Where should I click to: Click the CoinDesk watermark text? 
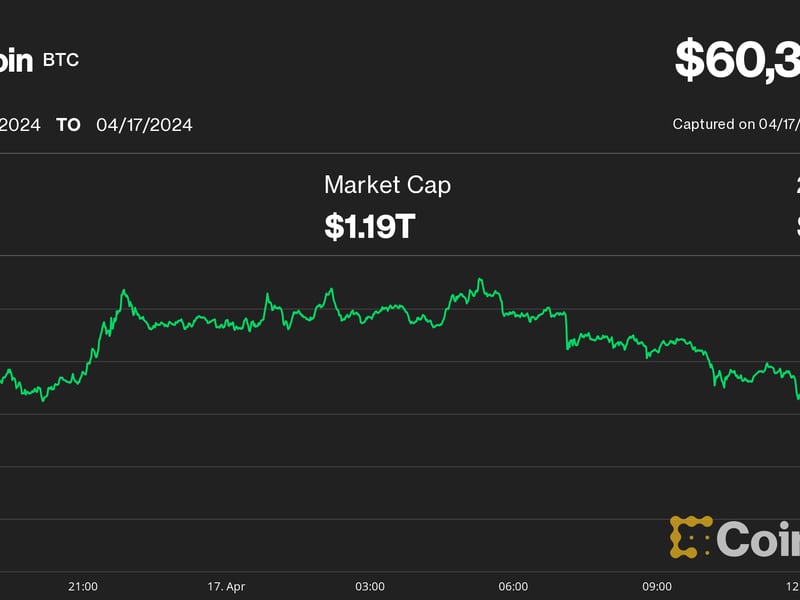click(758, 539)
